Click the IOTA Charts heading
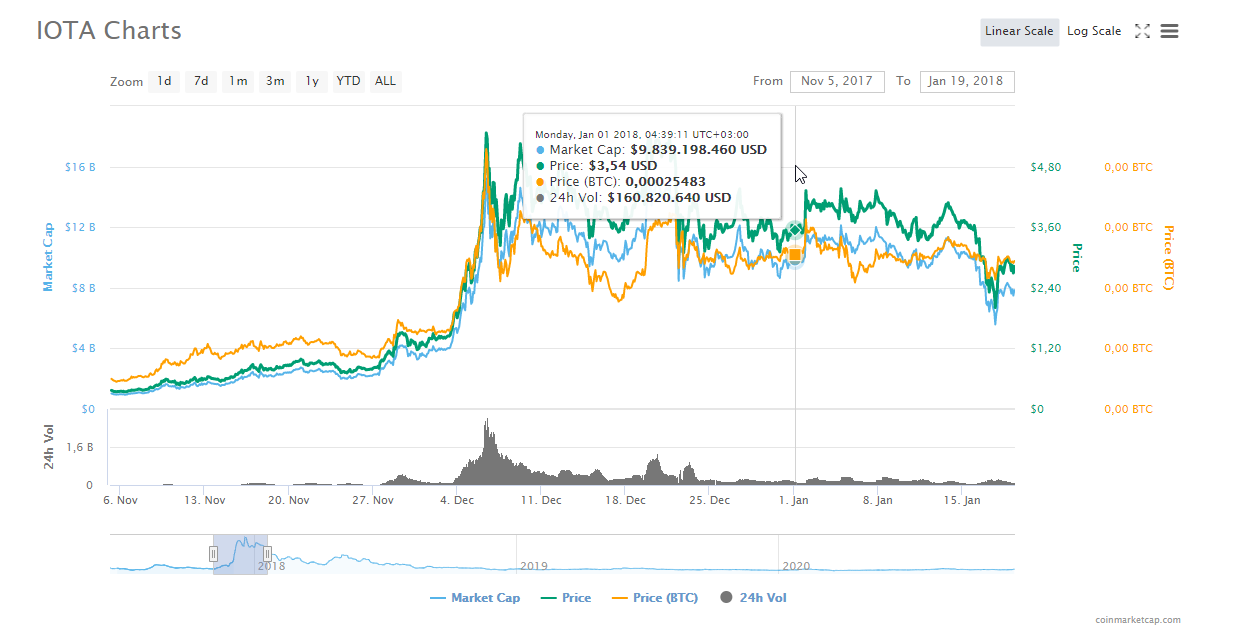 tap(109, 31)
